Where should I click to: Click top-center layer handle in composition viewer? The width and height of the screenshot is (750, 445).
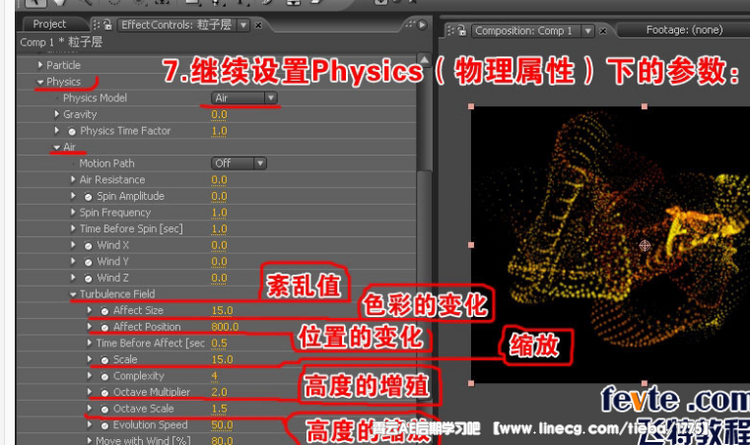(x=644, y=106)
